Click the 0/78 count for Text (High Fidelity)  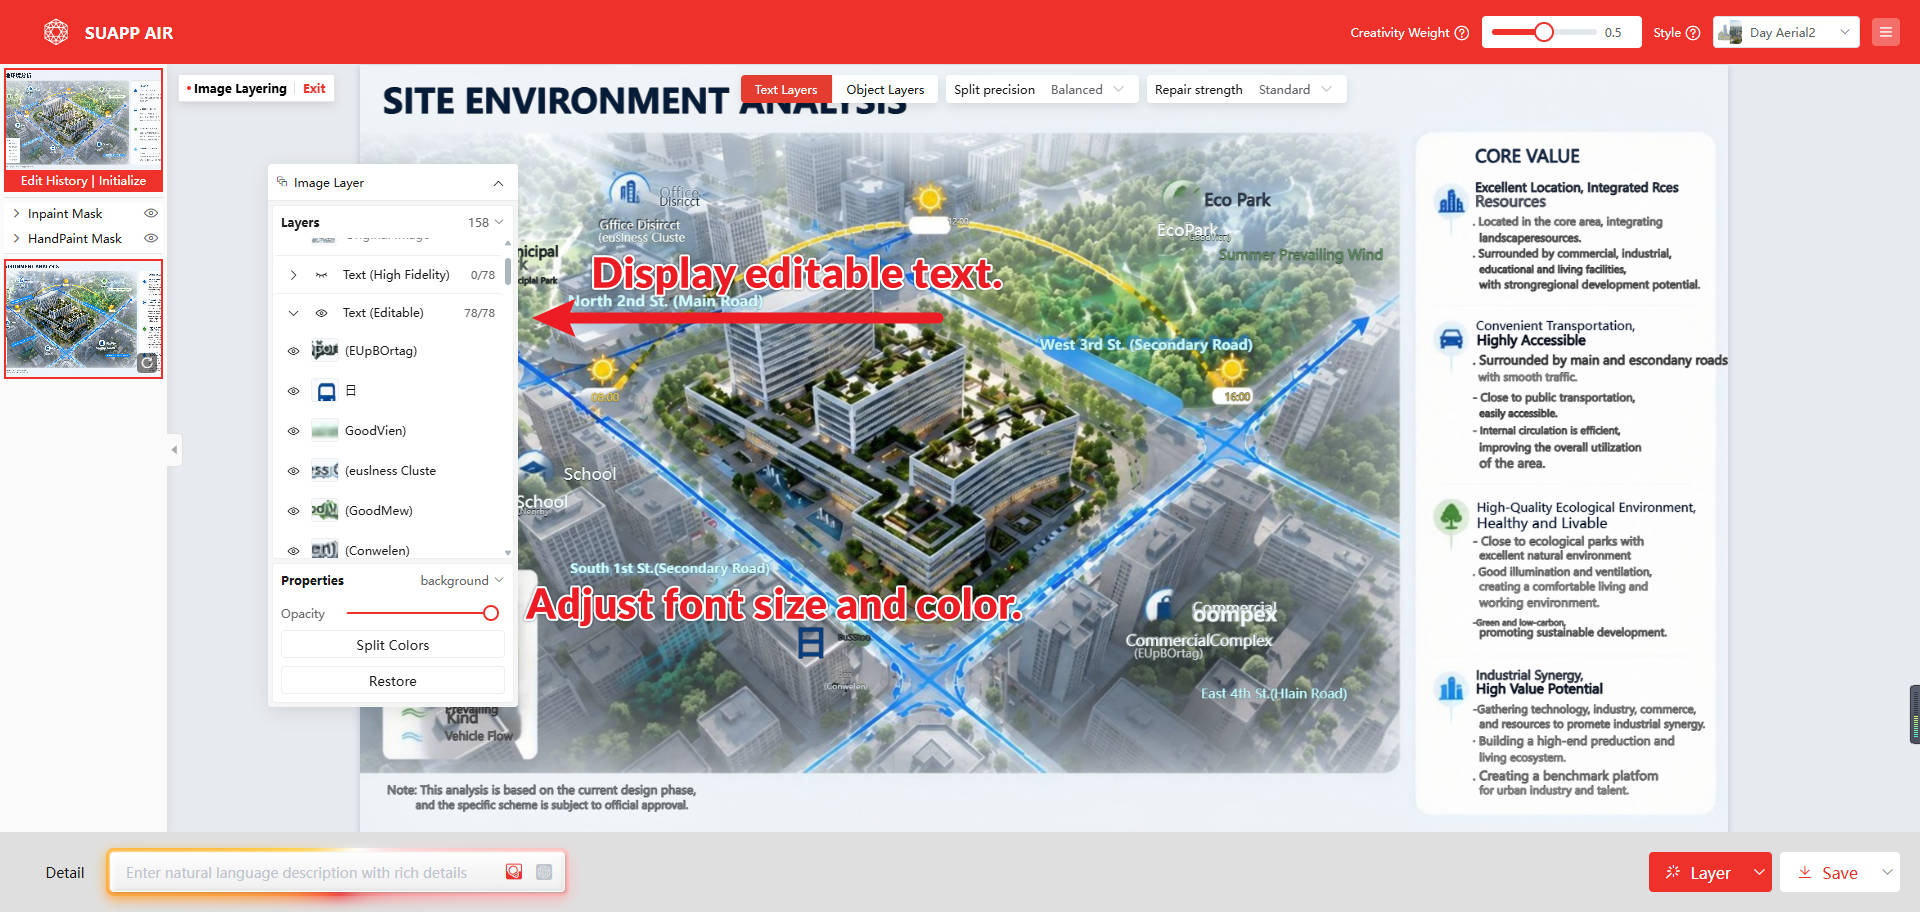(483, 275)
